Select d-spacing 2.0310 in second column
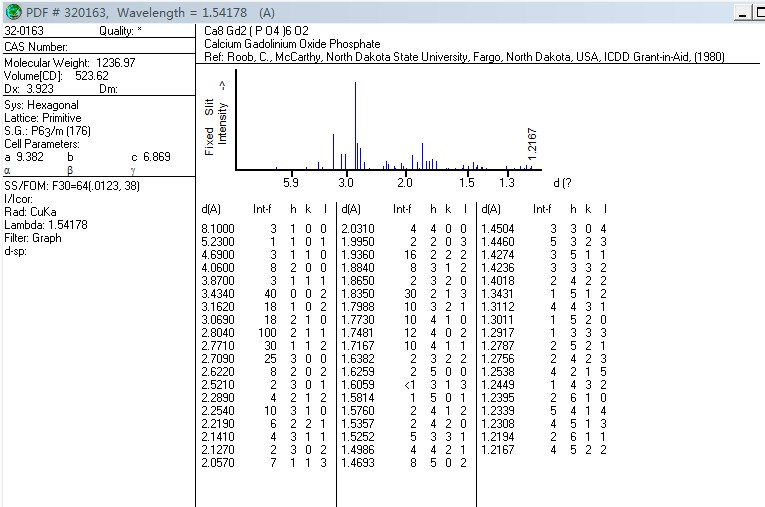Viewport: 765px width, 507px height. click(x=358, y=229)
